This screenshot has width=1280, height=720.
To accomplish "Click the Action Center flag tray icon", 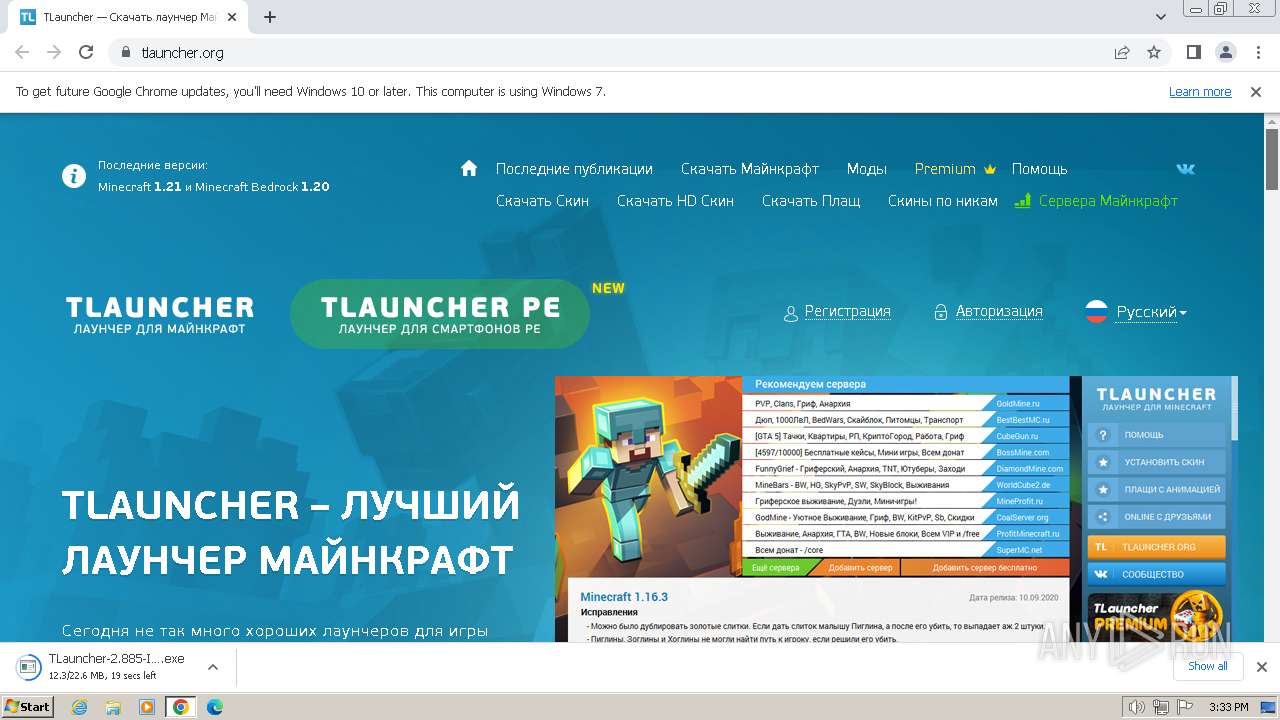I will click(1186, 707).
